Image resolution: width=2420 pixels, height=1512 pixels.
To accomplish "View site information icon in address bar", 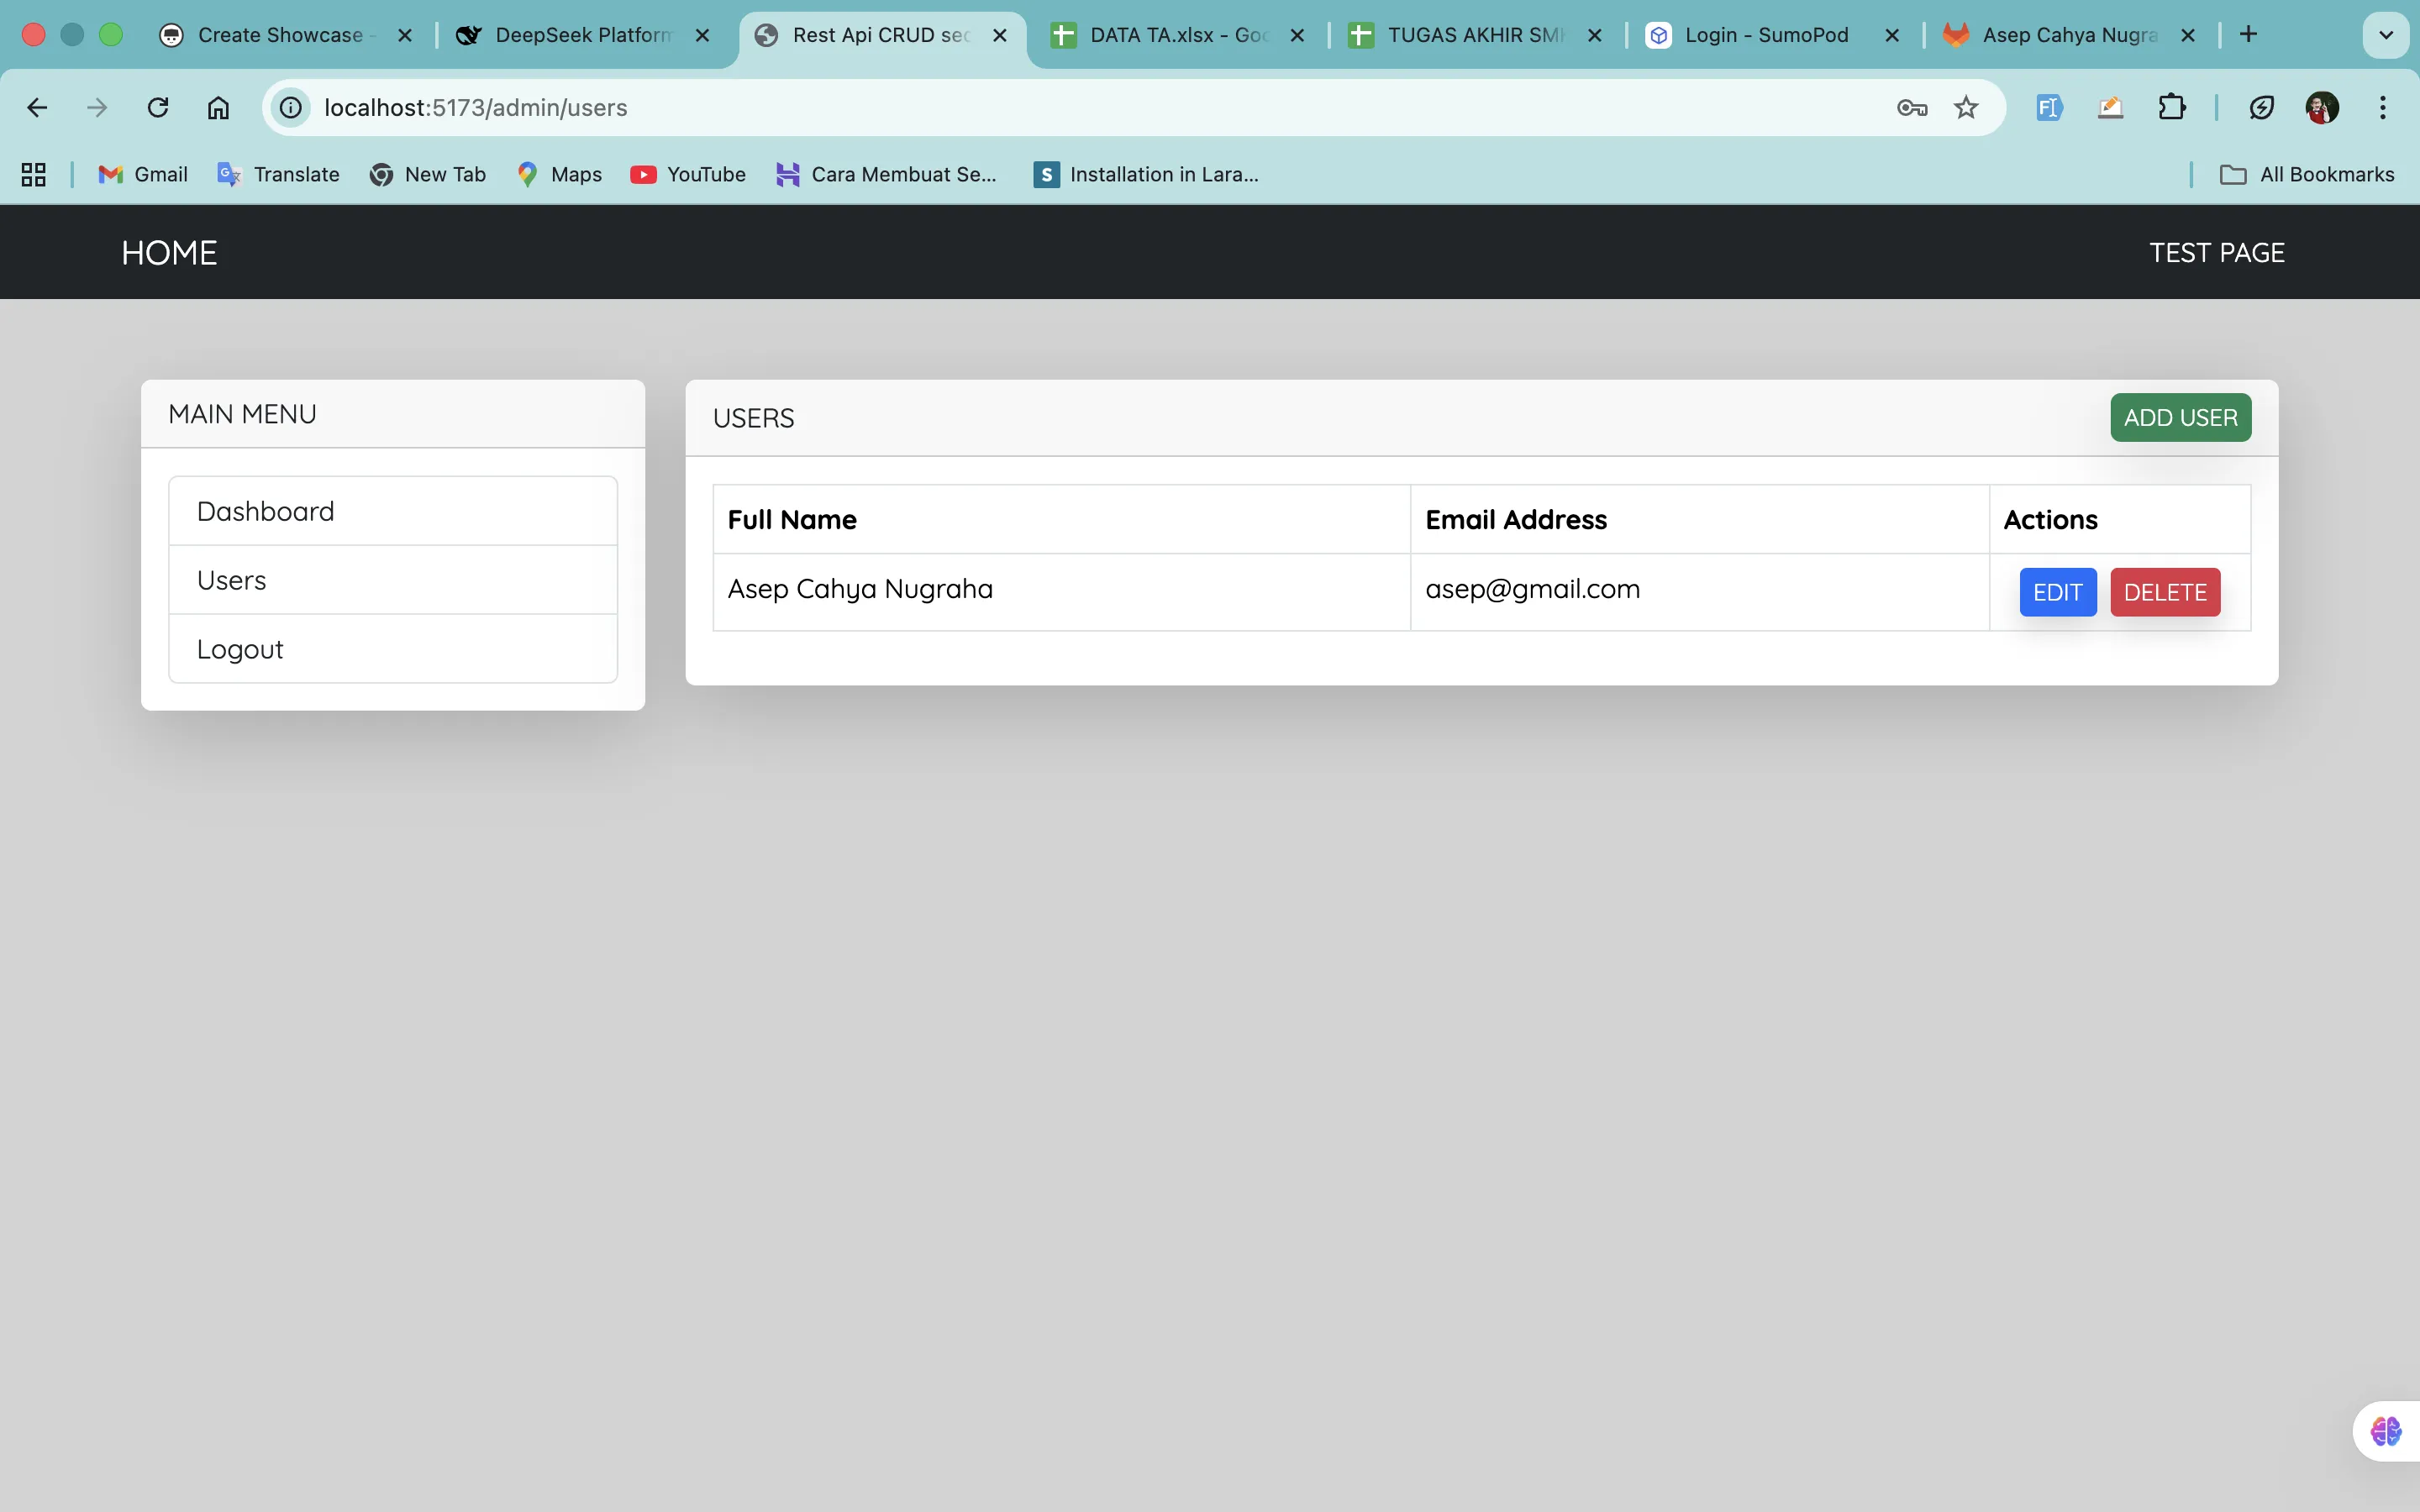I will click(x=291, y=107).
